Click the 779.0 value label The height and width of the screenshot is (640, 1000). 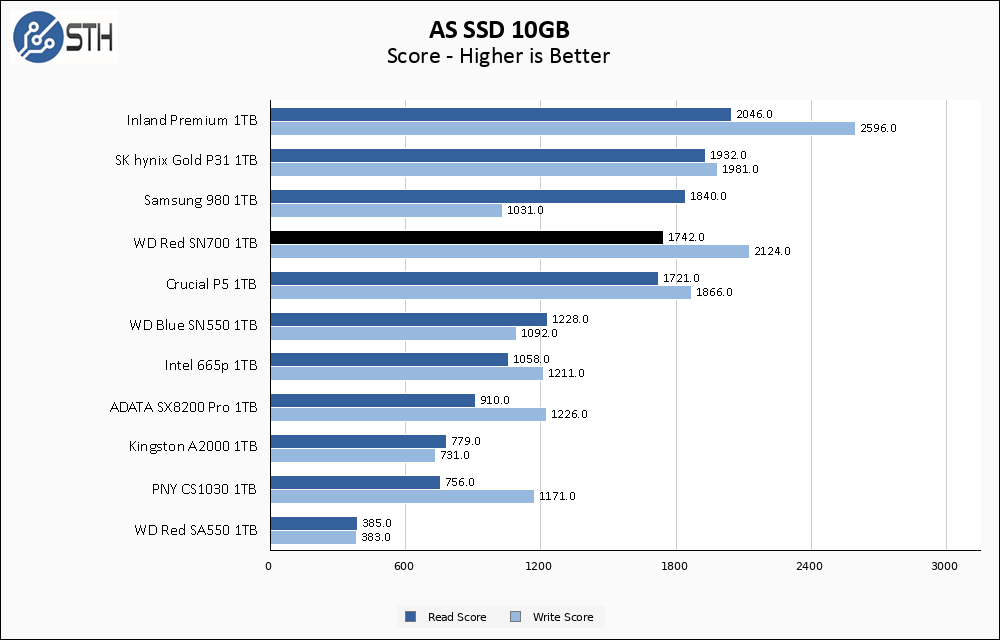(466, 441)
